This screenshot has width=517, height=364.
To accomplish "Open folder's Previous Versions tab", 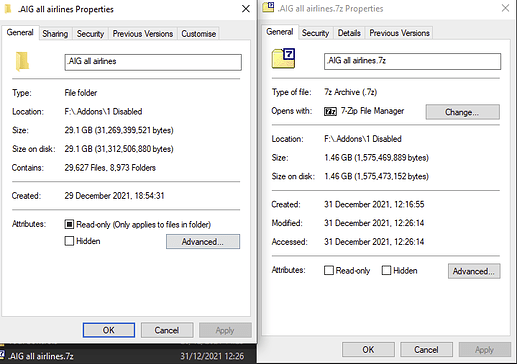I will point(143,34).
